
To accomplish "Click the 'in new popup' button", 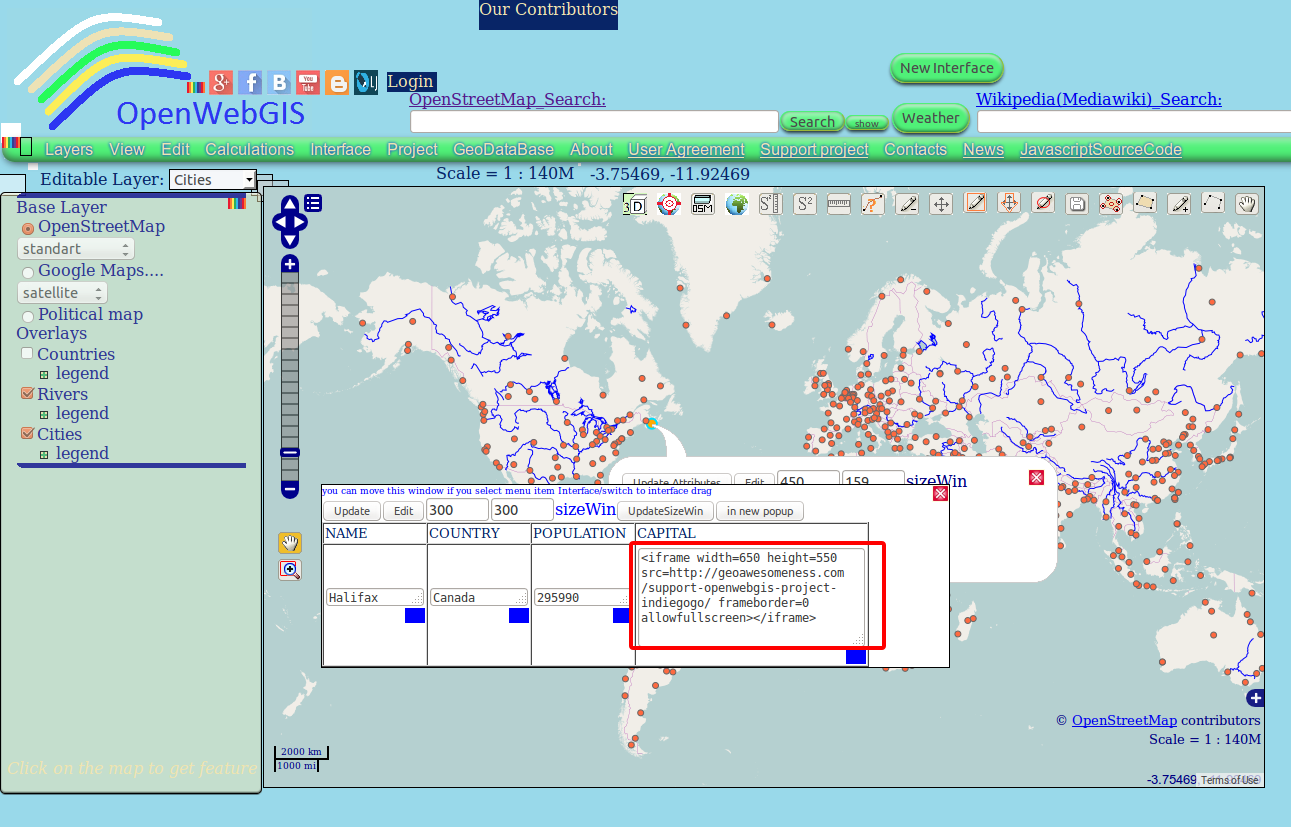I will pos(760,511).
